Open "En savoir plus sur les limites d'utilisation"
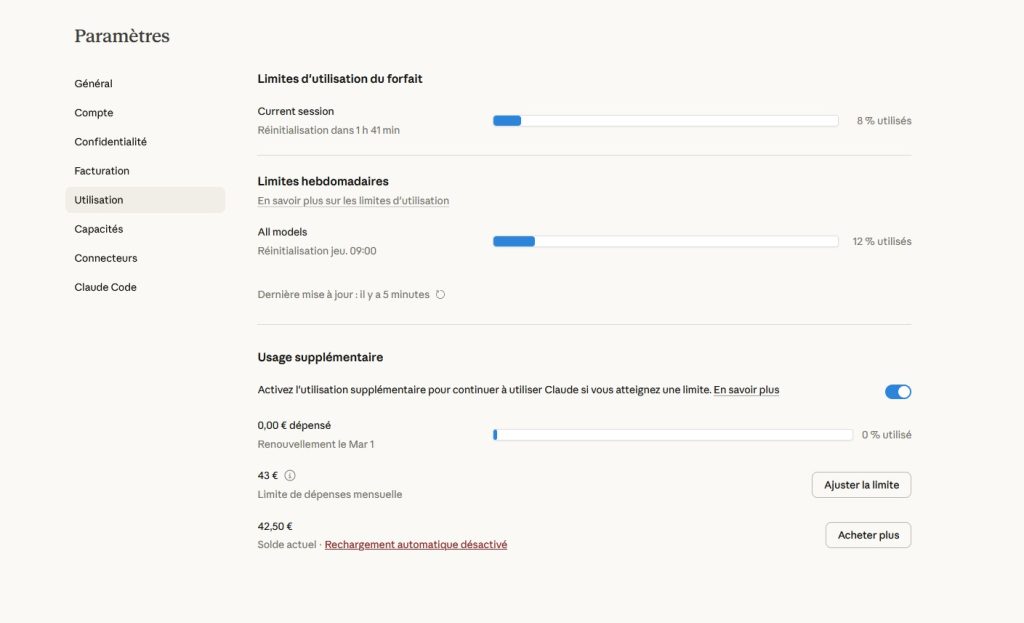 353,200
